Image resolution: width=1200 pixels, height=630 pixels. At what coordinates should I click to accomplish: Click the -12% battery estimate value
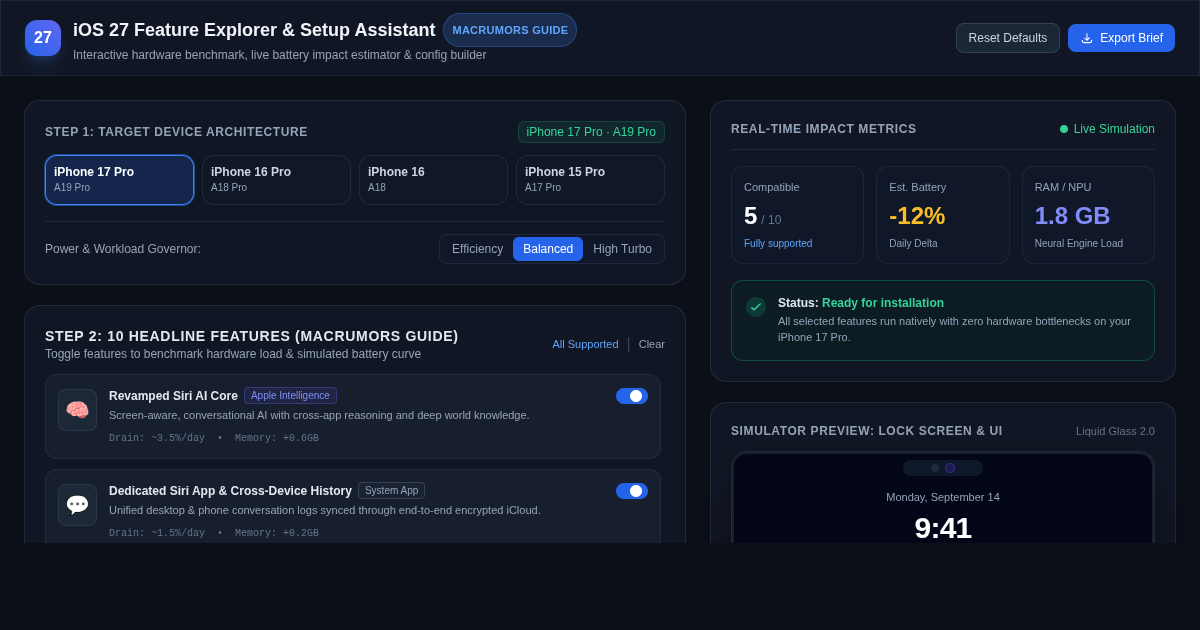coord(917,216)
